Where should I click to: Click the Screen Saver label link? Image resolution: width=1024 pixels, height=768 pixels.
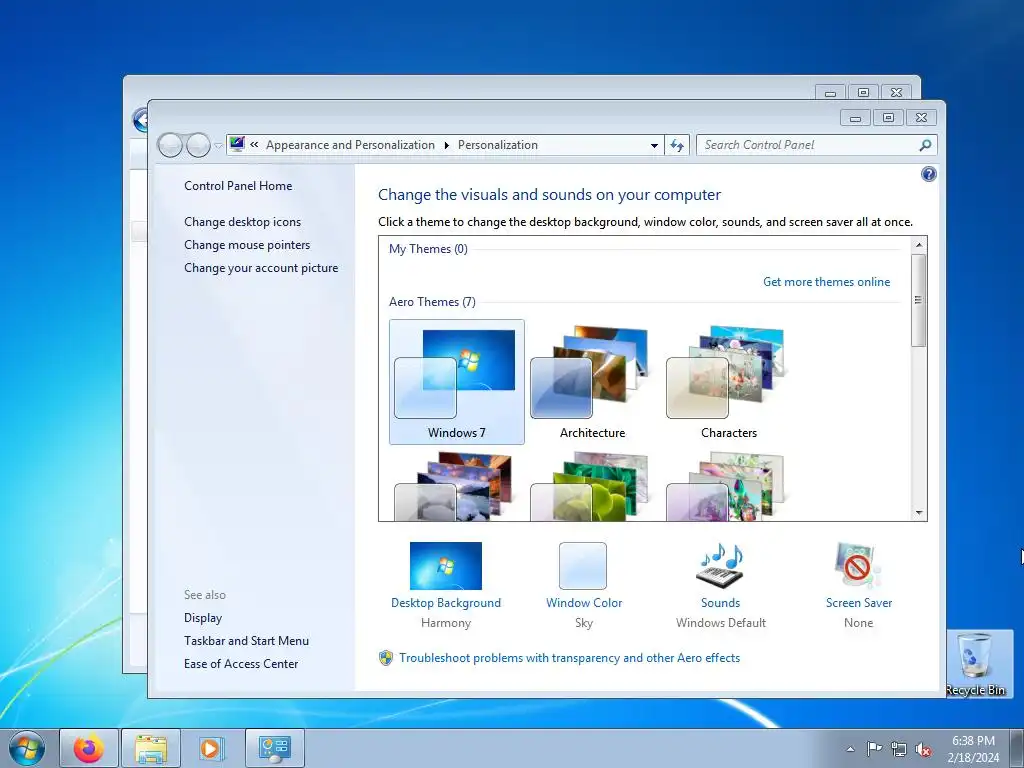click(858, 603)
